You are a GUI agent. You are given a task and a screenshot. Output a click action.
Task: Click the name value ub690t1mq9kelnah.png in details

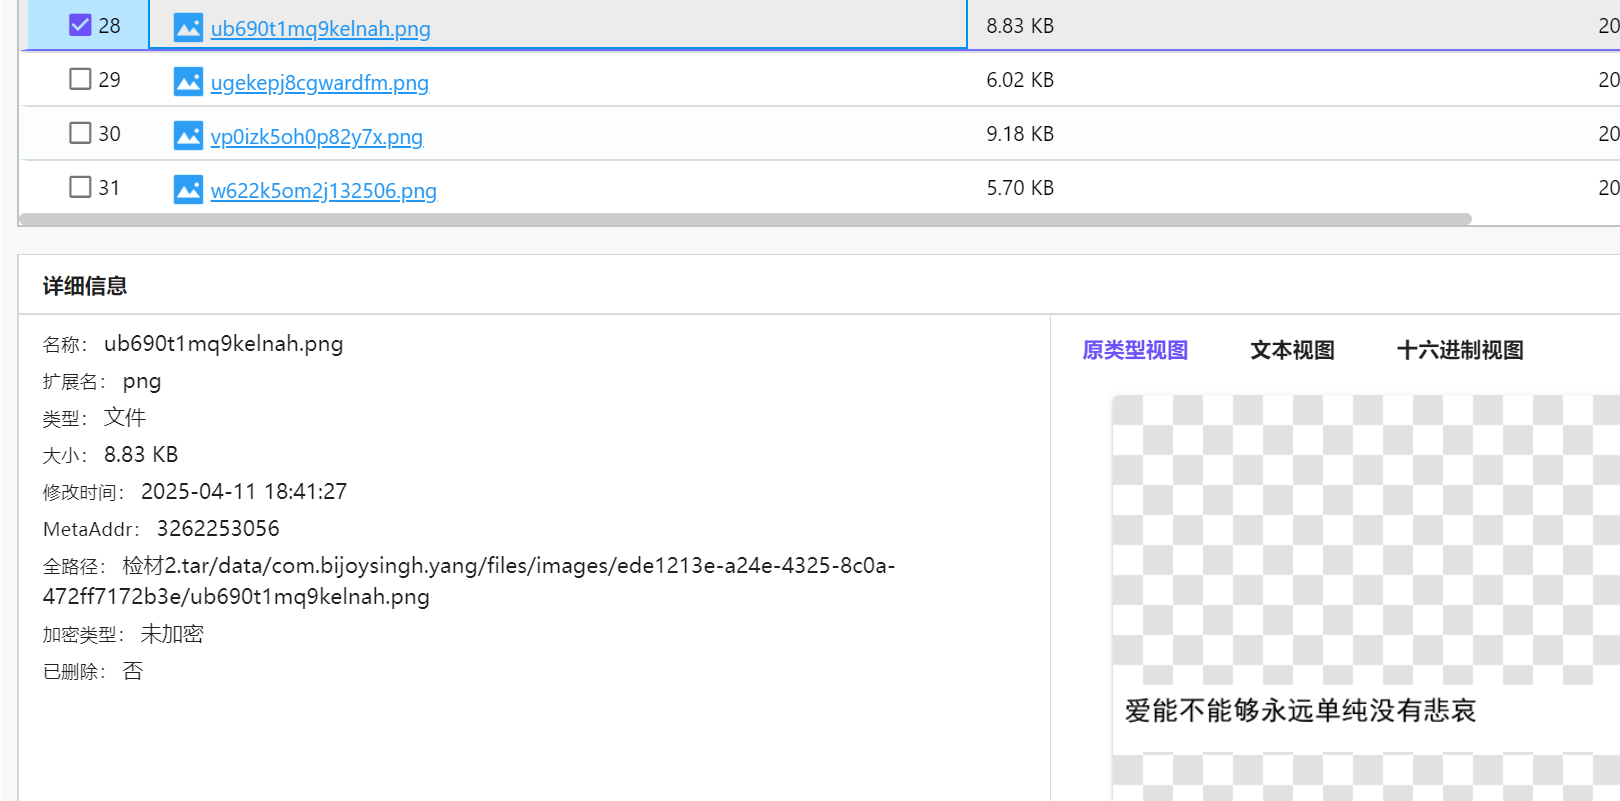click(x=223, y=344)
